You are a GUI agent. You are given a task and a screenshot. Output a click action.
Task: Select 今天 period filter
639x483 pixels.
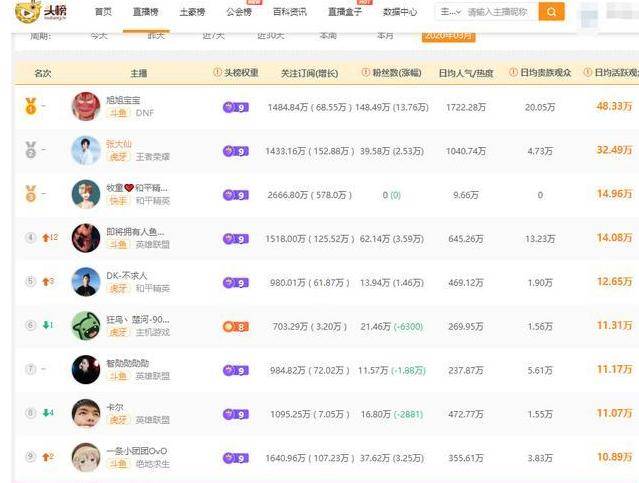click(99, 35)
